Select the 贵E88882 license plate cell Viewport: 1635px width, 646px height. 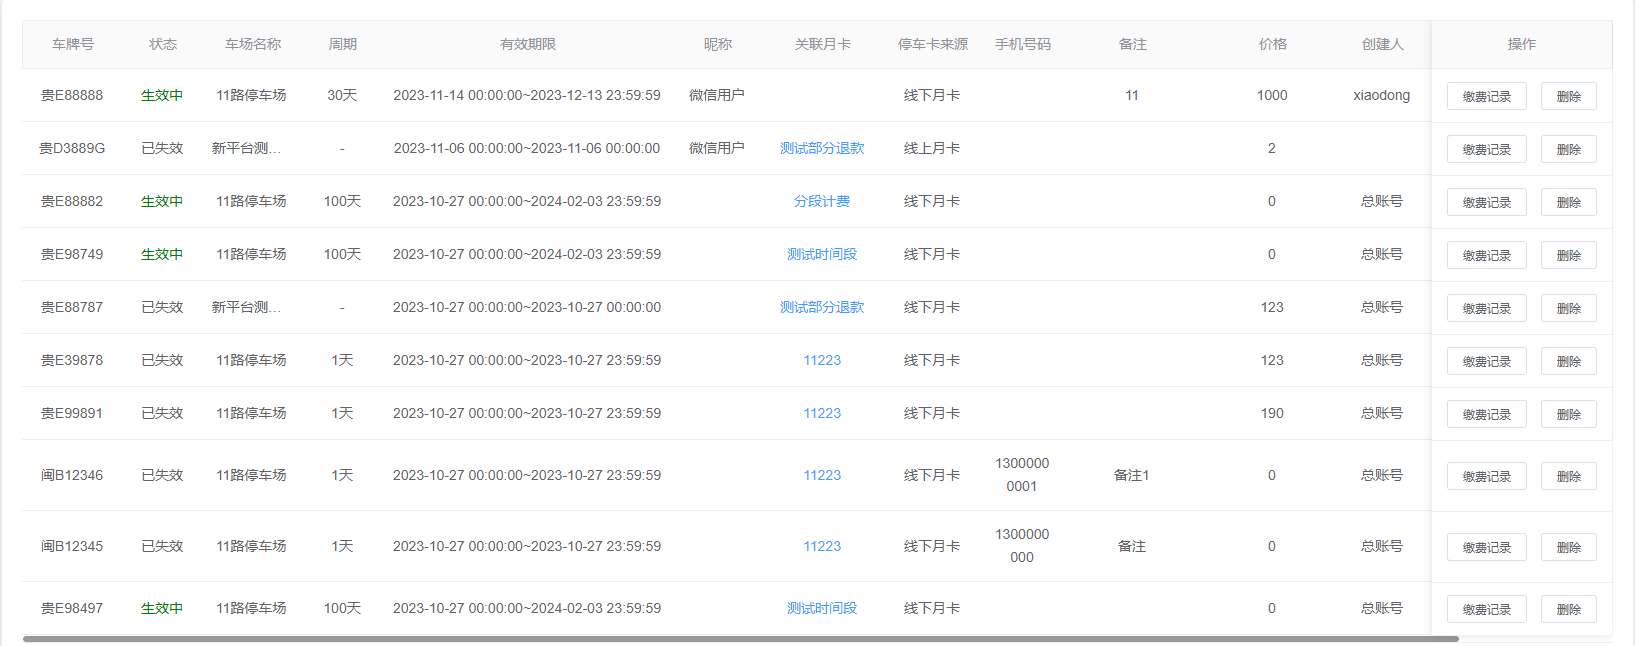(x=72, y=201)
